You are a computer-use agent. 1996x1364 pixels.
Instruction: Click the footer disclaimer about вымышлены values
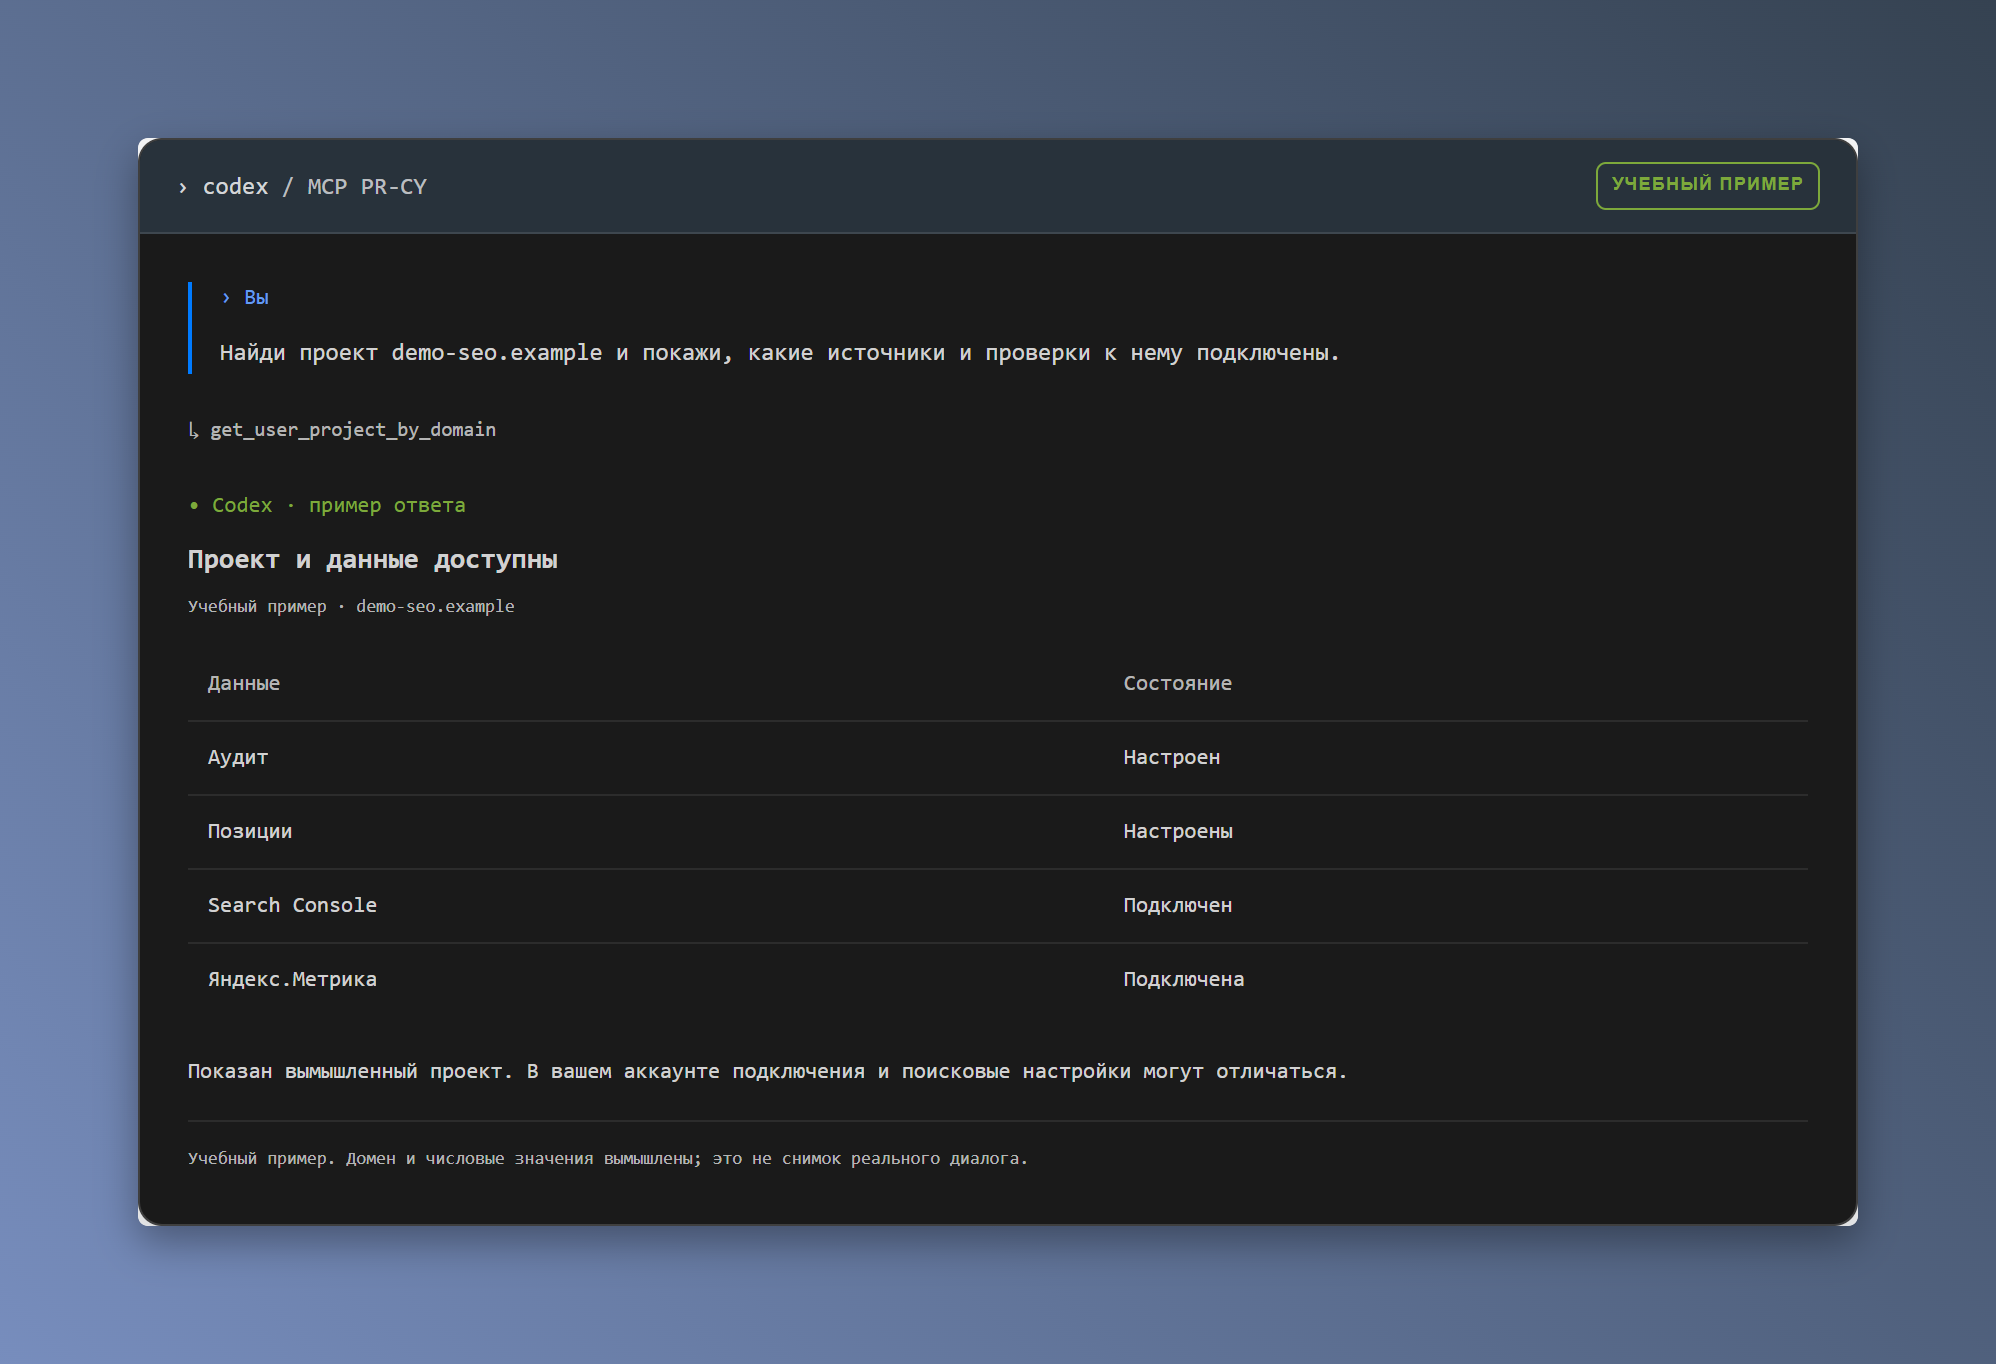(608, 1159)
